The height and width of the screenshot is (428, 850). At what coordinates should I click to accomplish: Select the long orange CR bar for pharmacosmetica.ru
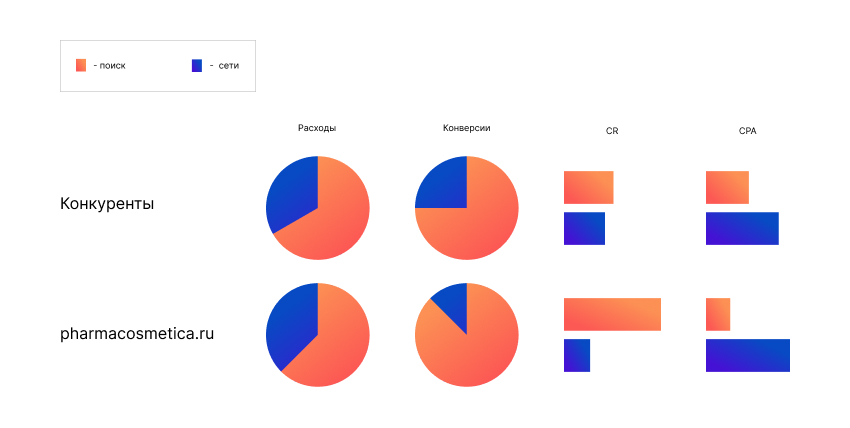(612, 314)
